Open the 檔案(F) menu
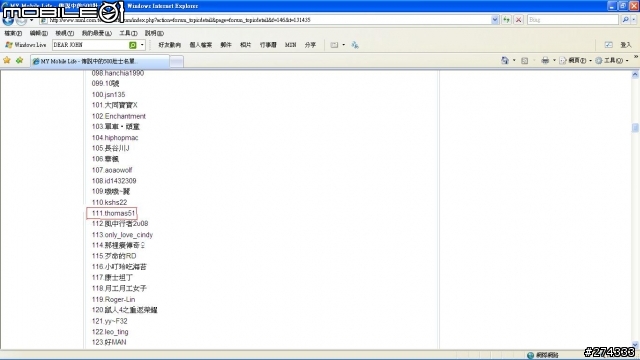640x360 pixels. pyautogui.click(x=13, y=33)
